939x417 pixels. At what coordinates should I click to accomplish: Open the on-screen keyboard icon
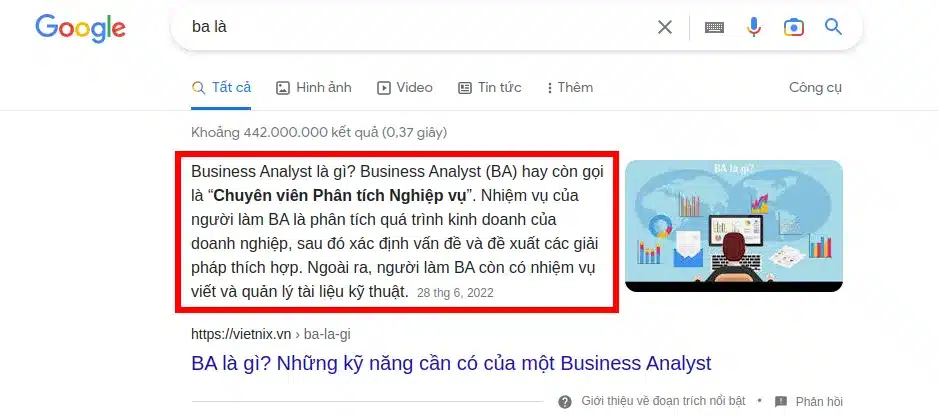click(x=714, y=27)
